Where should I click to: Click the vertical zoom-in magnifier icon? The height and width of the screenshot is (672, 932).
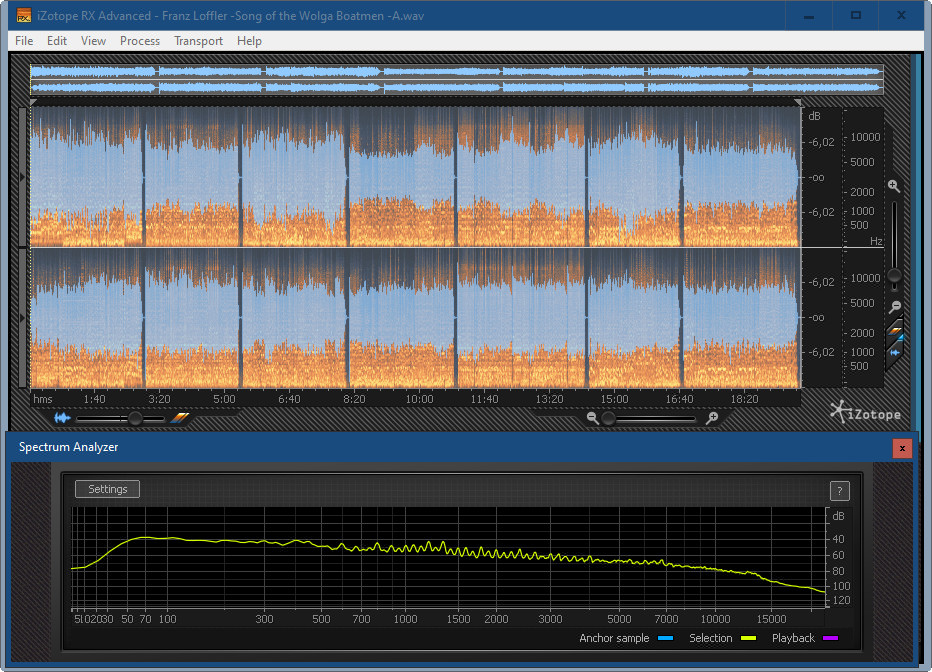point(894,187)
